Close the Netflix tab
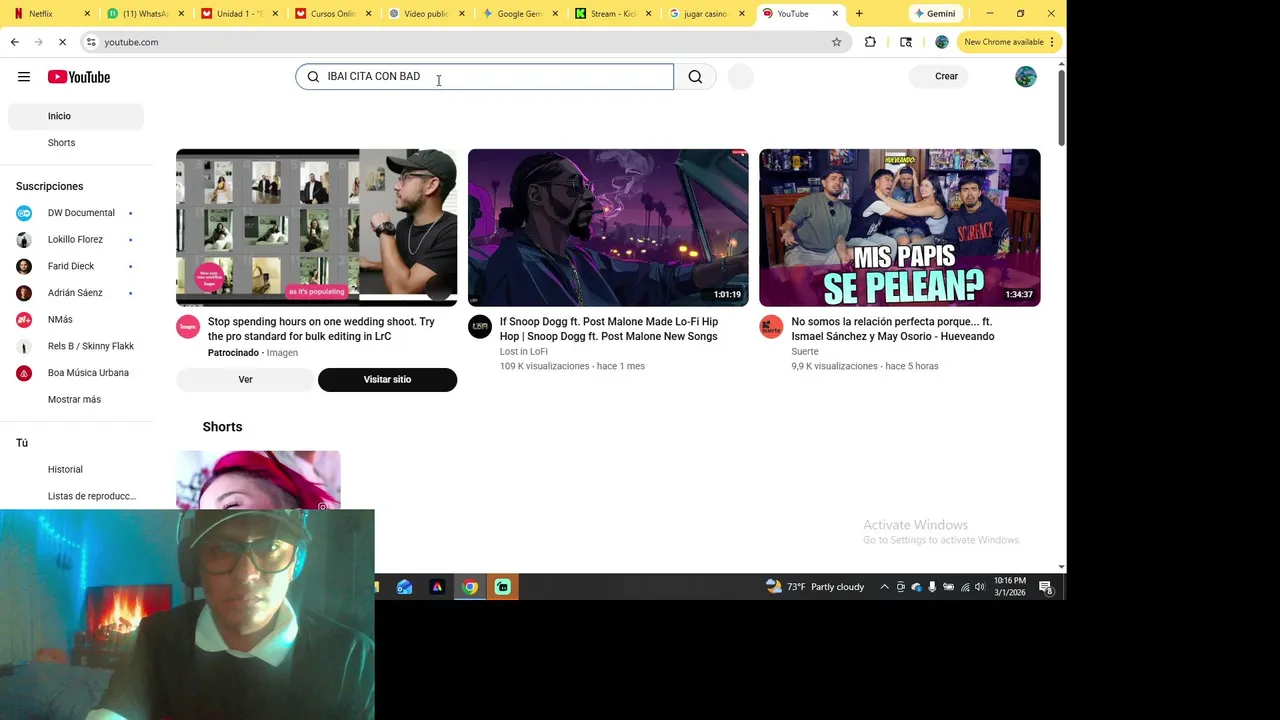1280x720 pixels. point(87,14)
